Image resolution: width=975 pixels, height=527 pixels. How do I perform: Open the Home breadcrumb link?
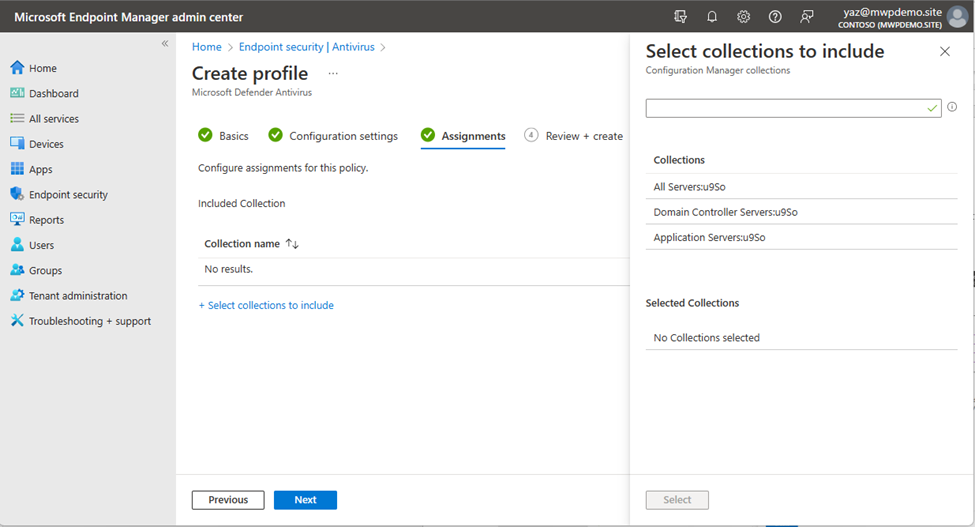pos(207,47)
